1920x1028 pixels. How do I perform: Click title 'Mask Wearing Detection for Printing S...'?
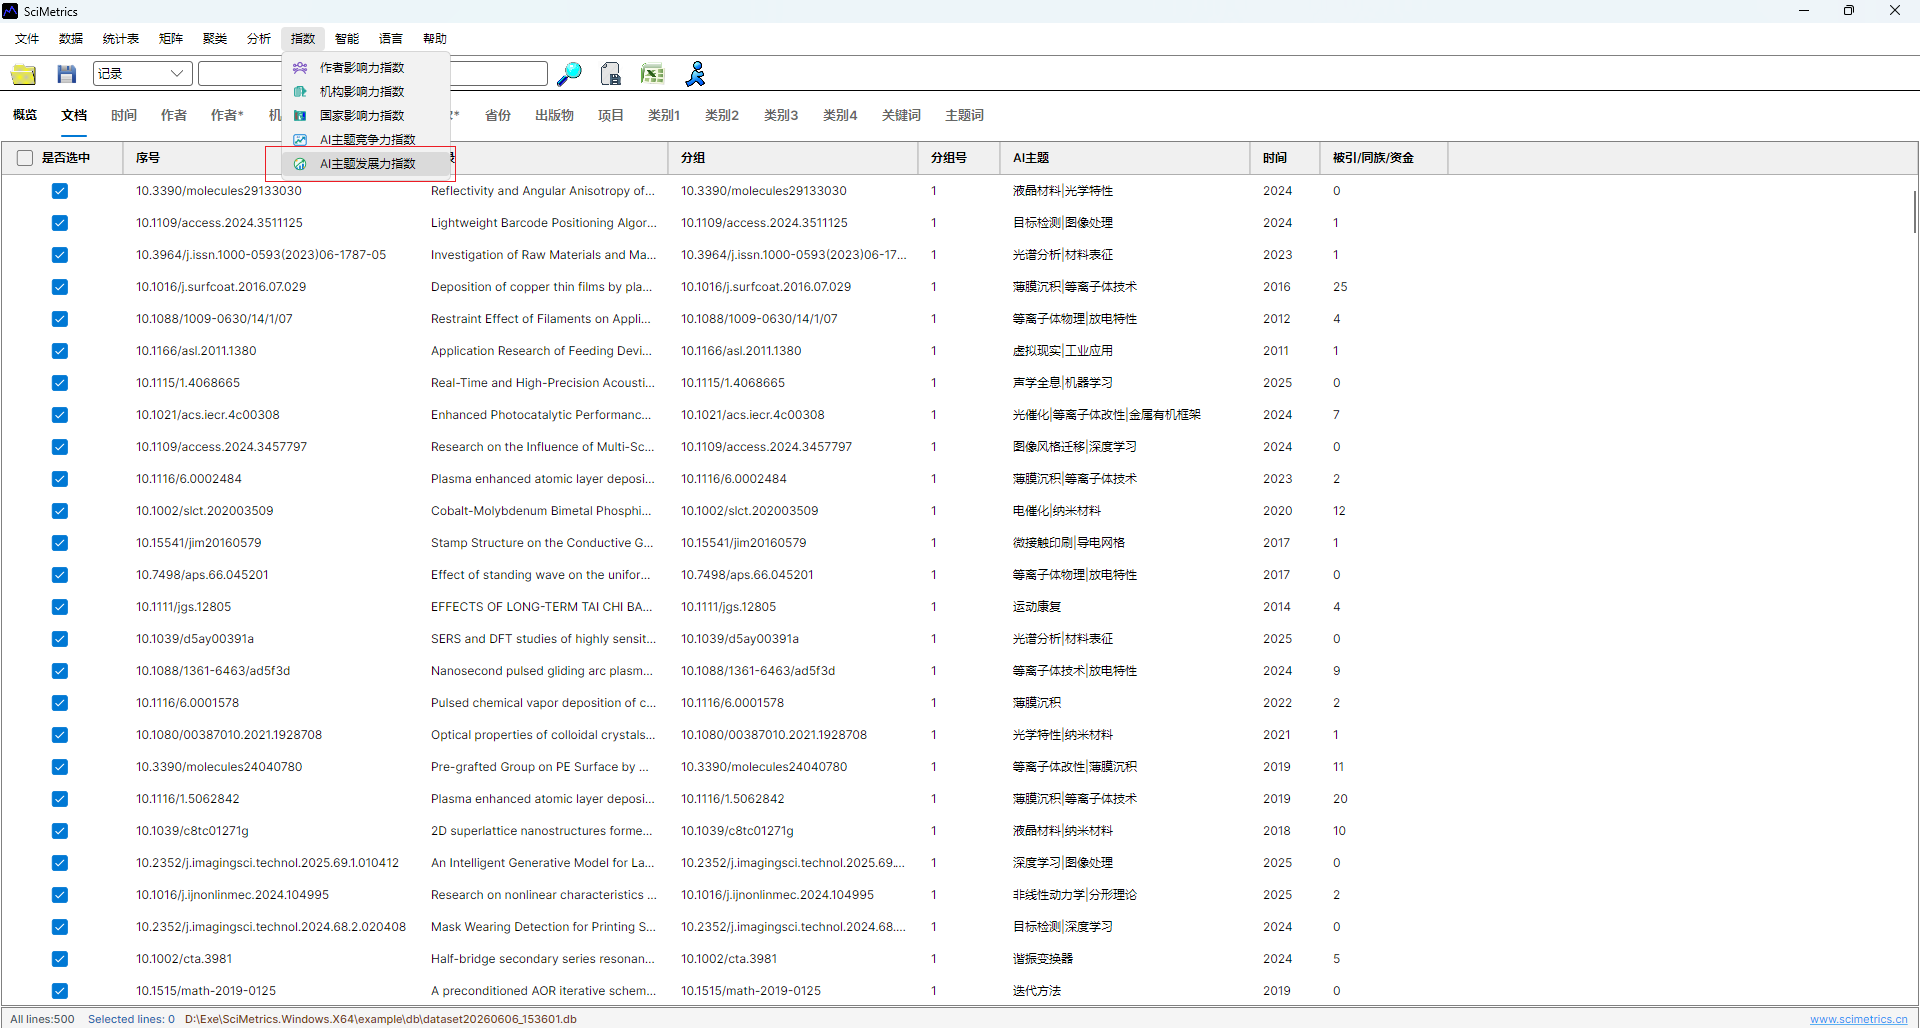tap(543, 927)
